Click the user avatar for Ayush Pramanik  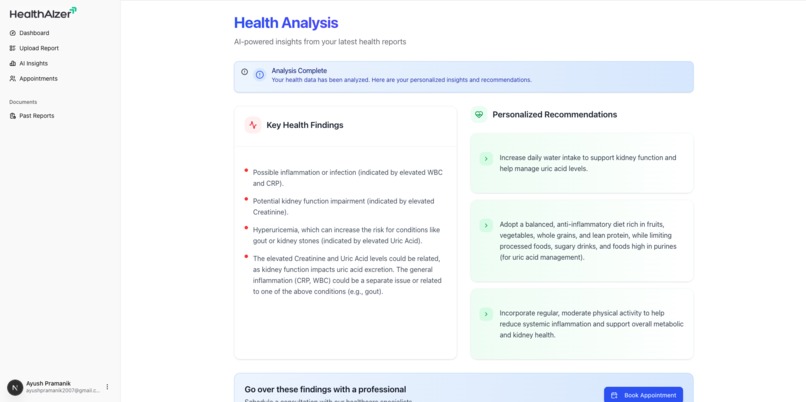coord(15,387)
